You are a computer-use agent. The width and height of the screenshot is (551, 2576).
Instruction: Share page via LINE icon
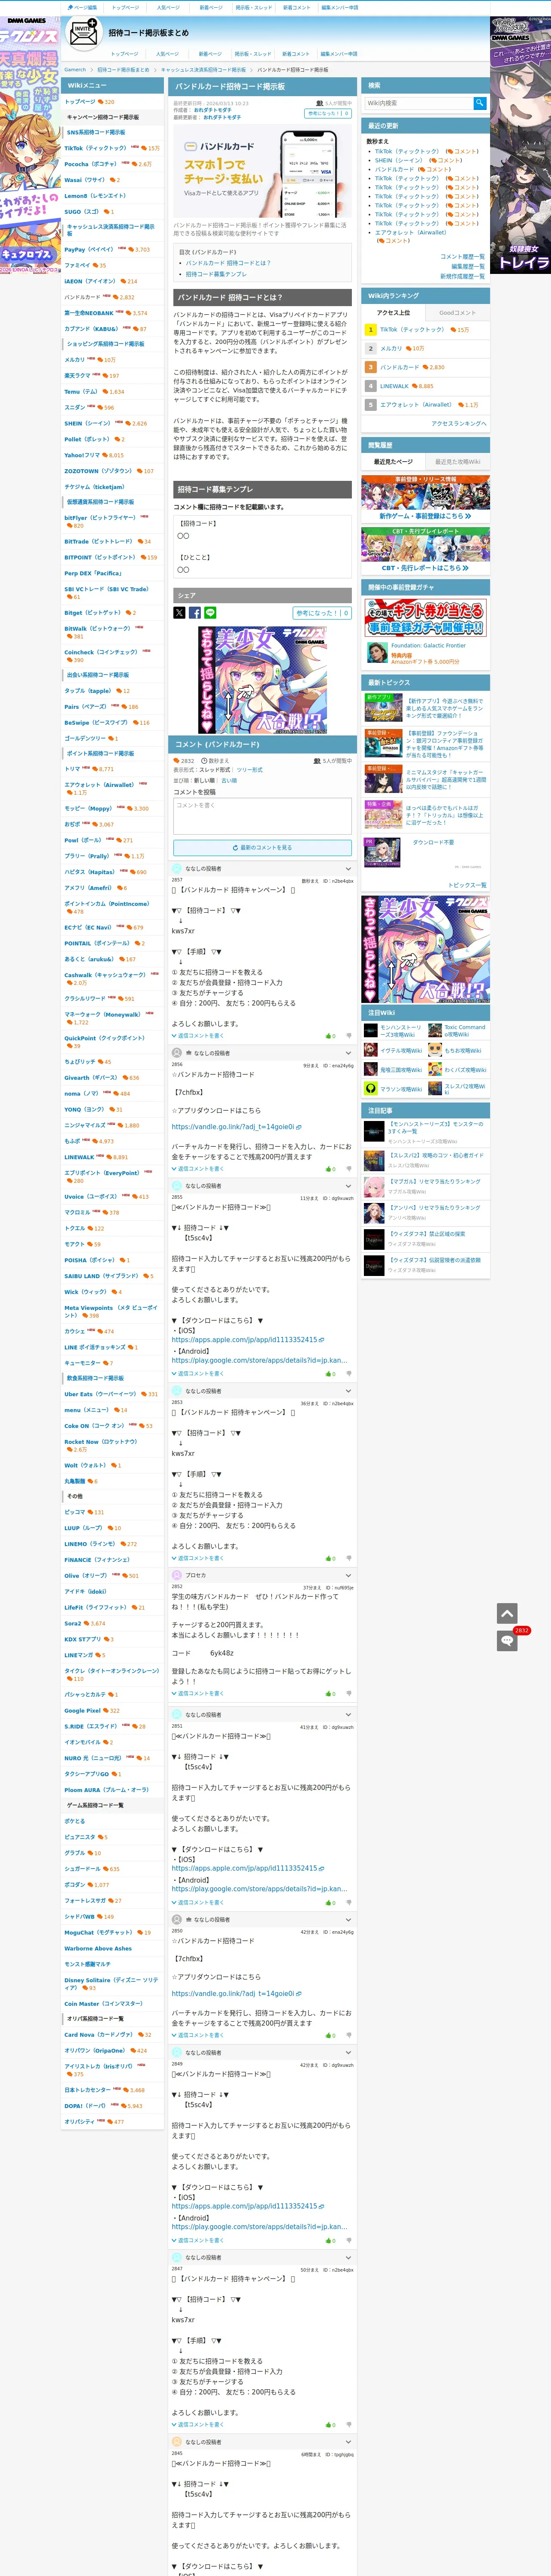(210, 613)
